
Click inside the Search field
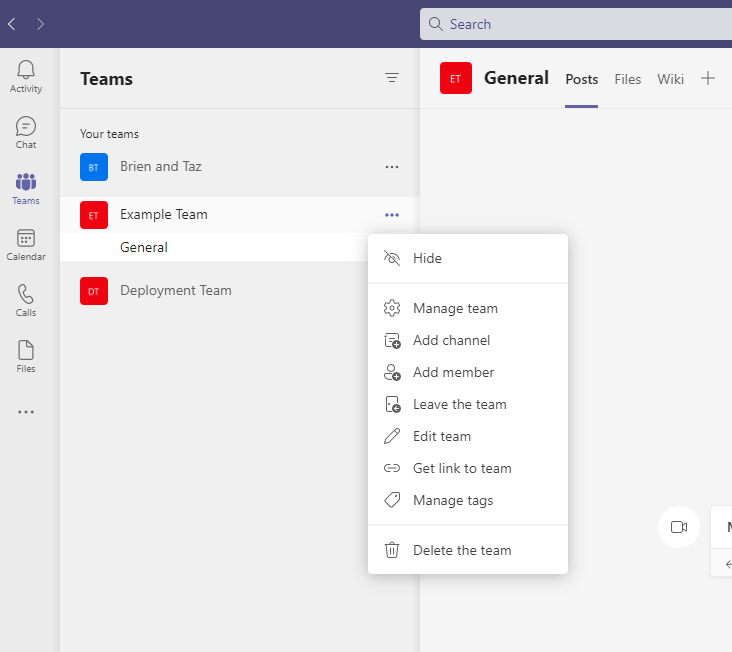[x=576, y=24]
